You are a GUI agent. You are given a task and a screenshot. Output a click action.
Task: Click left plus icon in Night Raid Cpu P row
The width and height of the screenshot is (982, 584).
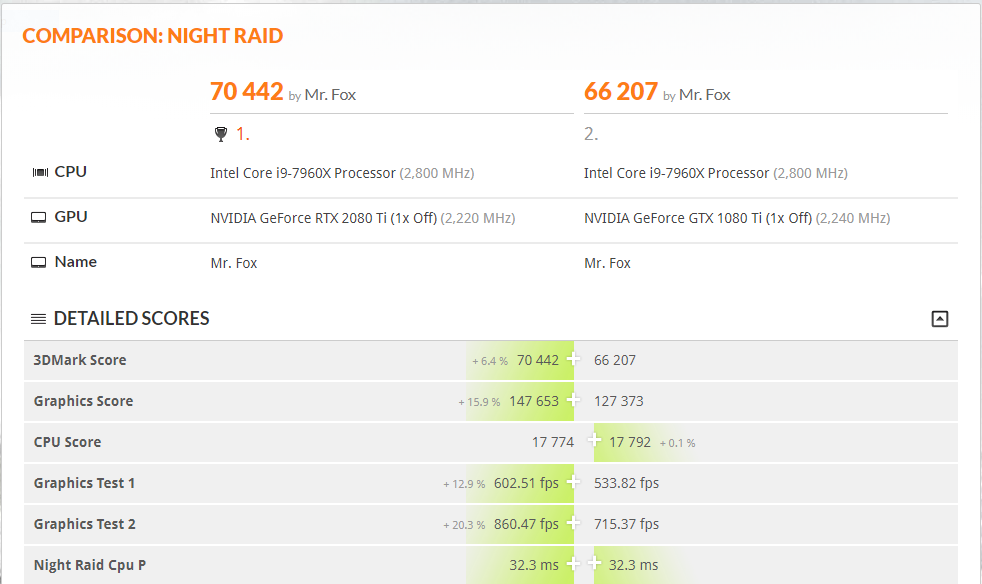click(573, 564)
